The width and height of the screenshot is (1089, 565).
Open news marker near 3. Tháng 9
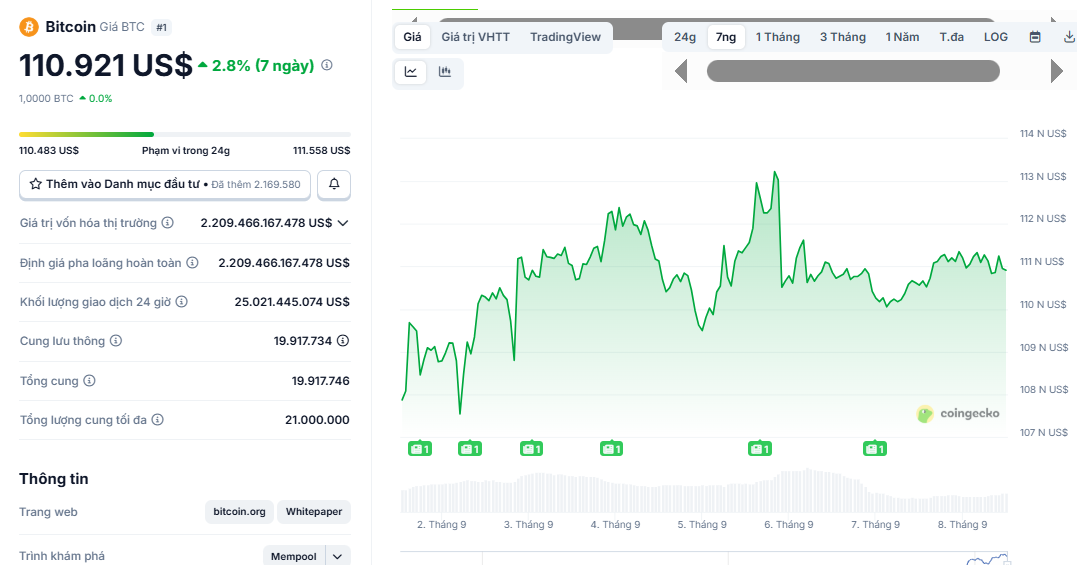[531, 449]
